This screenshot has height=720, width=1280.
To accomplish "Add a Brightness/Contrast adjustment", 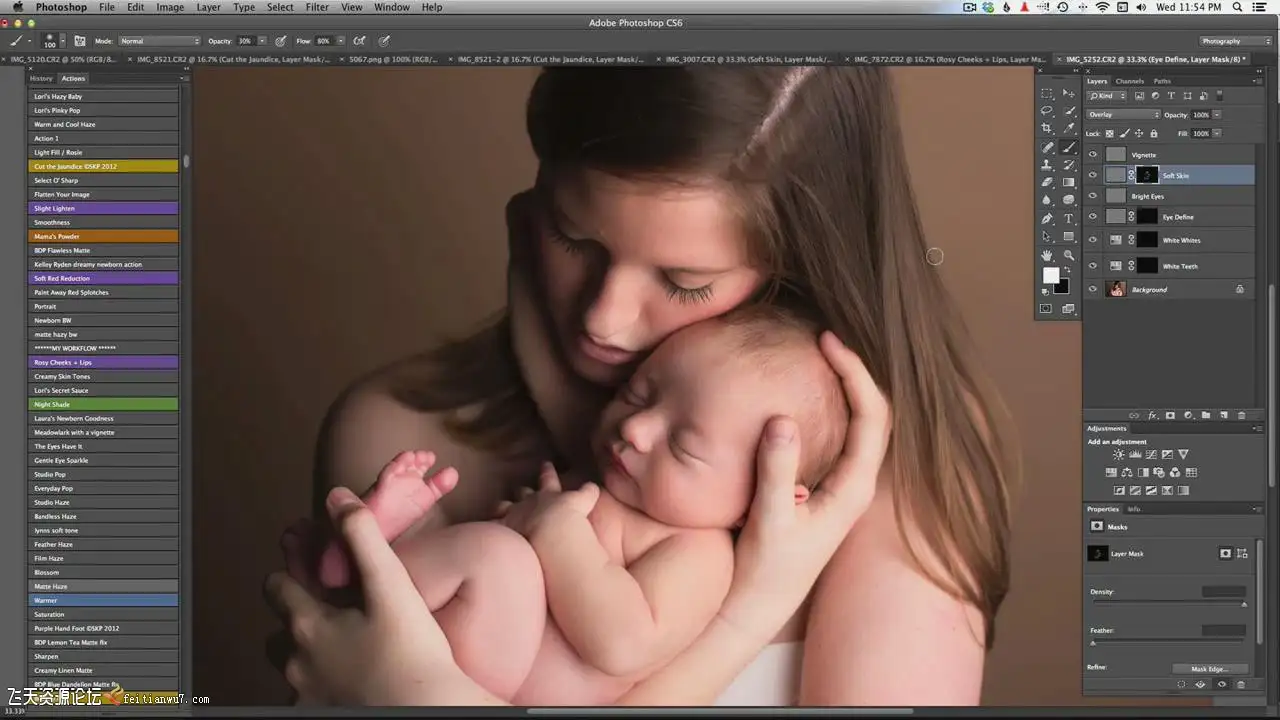I will pyautogui.click(x=1118, y=455).
